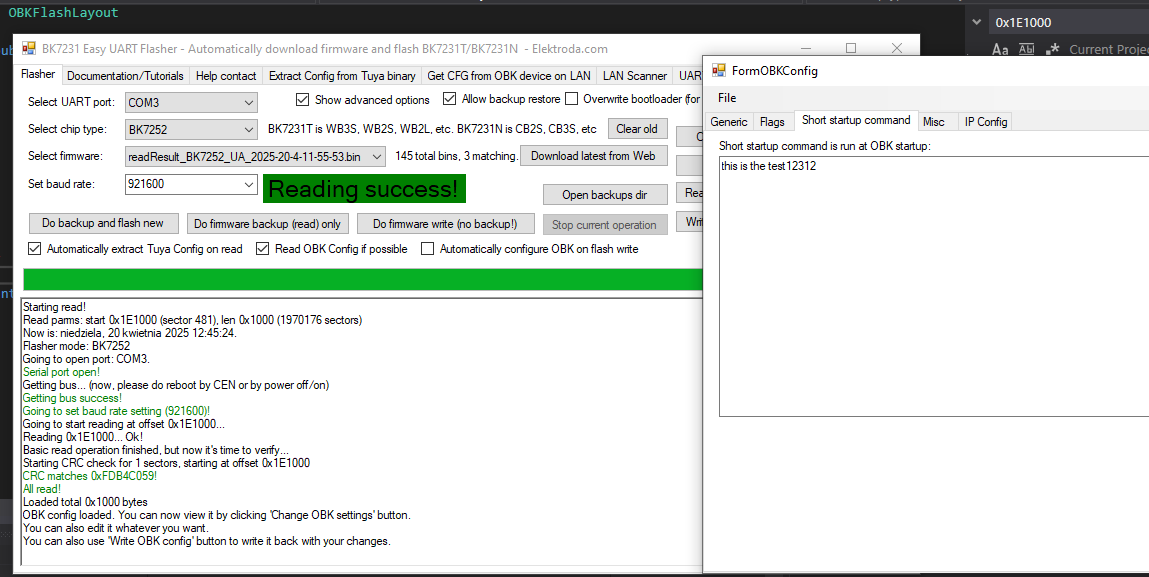Open the IP Config tab
Viewport: 1149px width, 577px height.
[986, 122]
